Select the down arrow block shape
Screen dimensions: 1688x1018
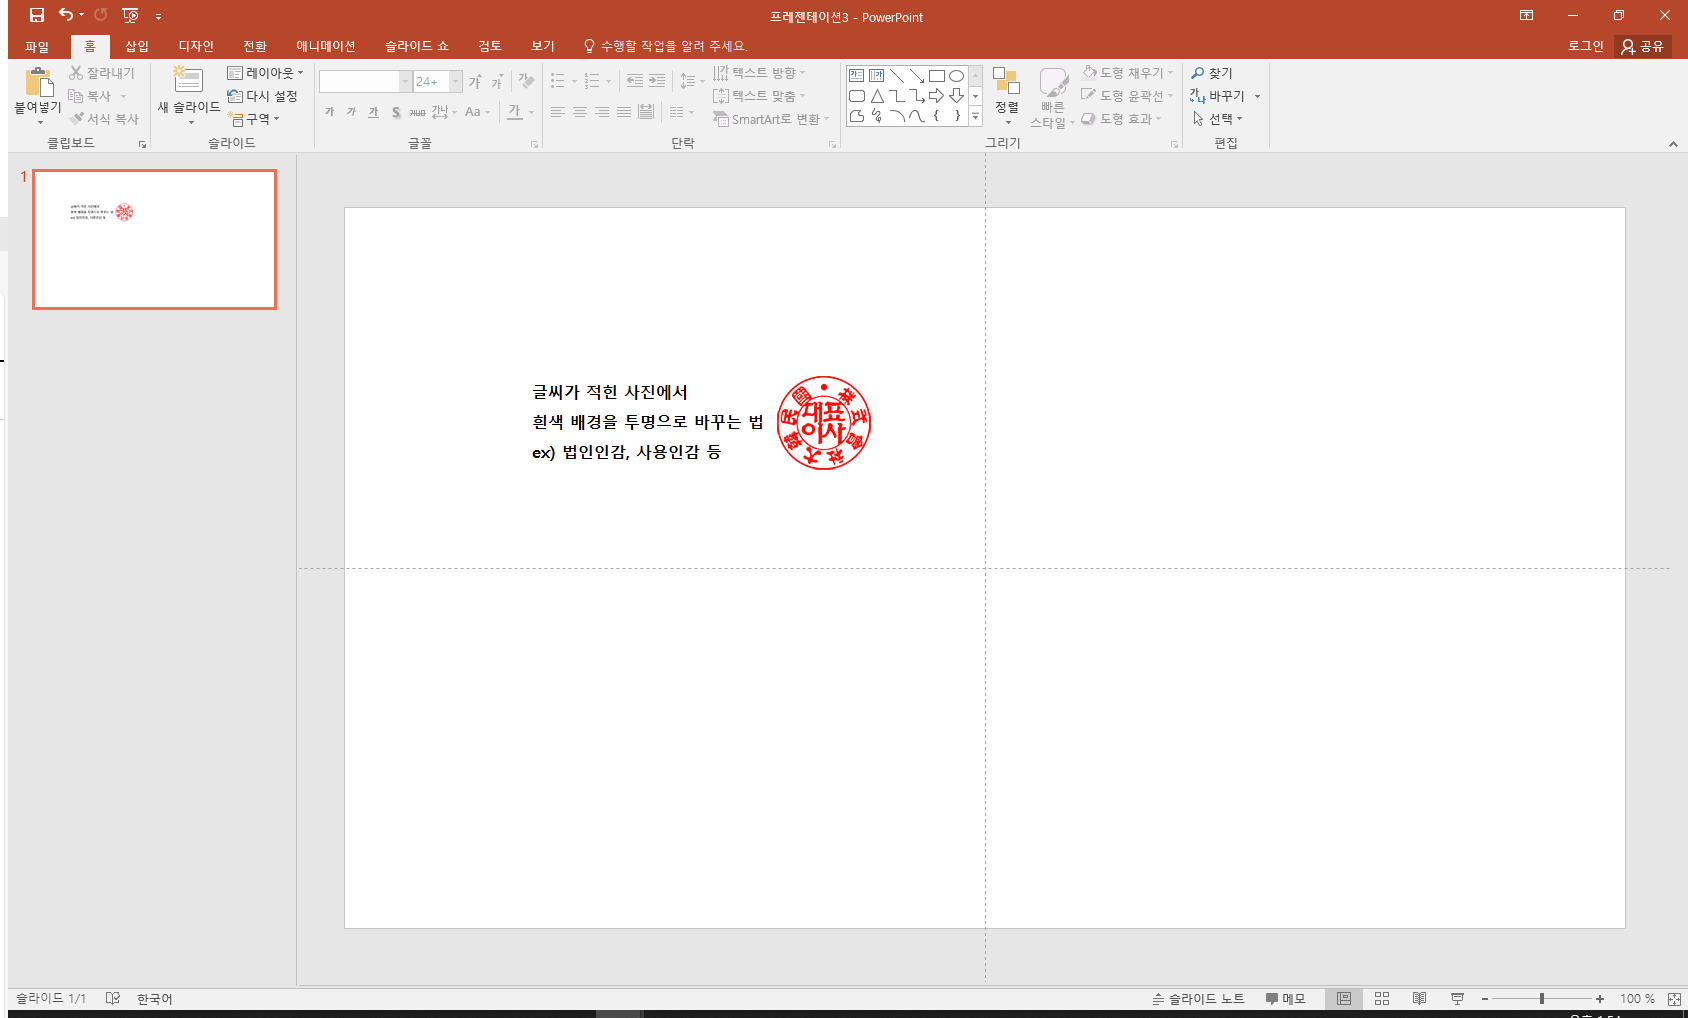click(956, 96)
